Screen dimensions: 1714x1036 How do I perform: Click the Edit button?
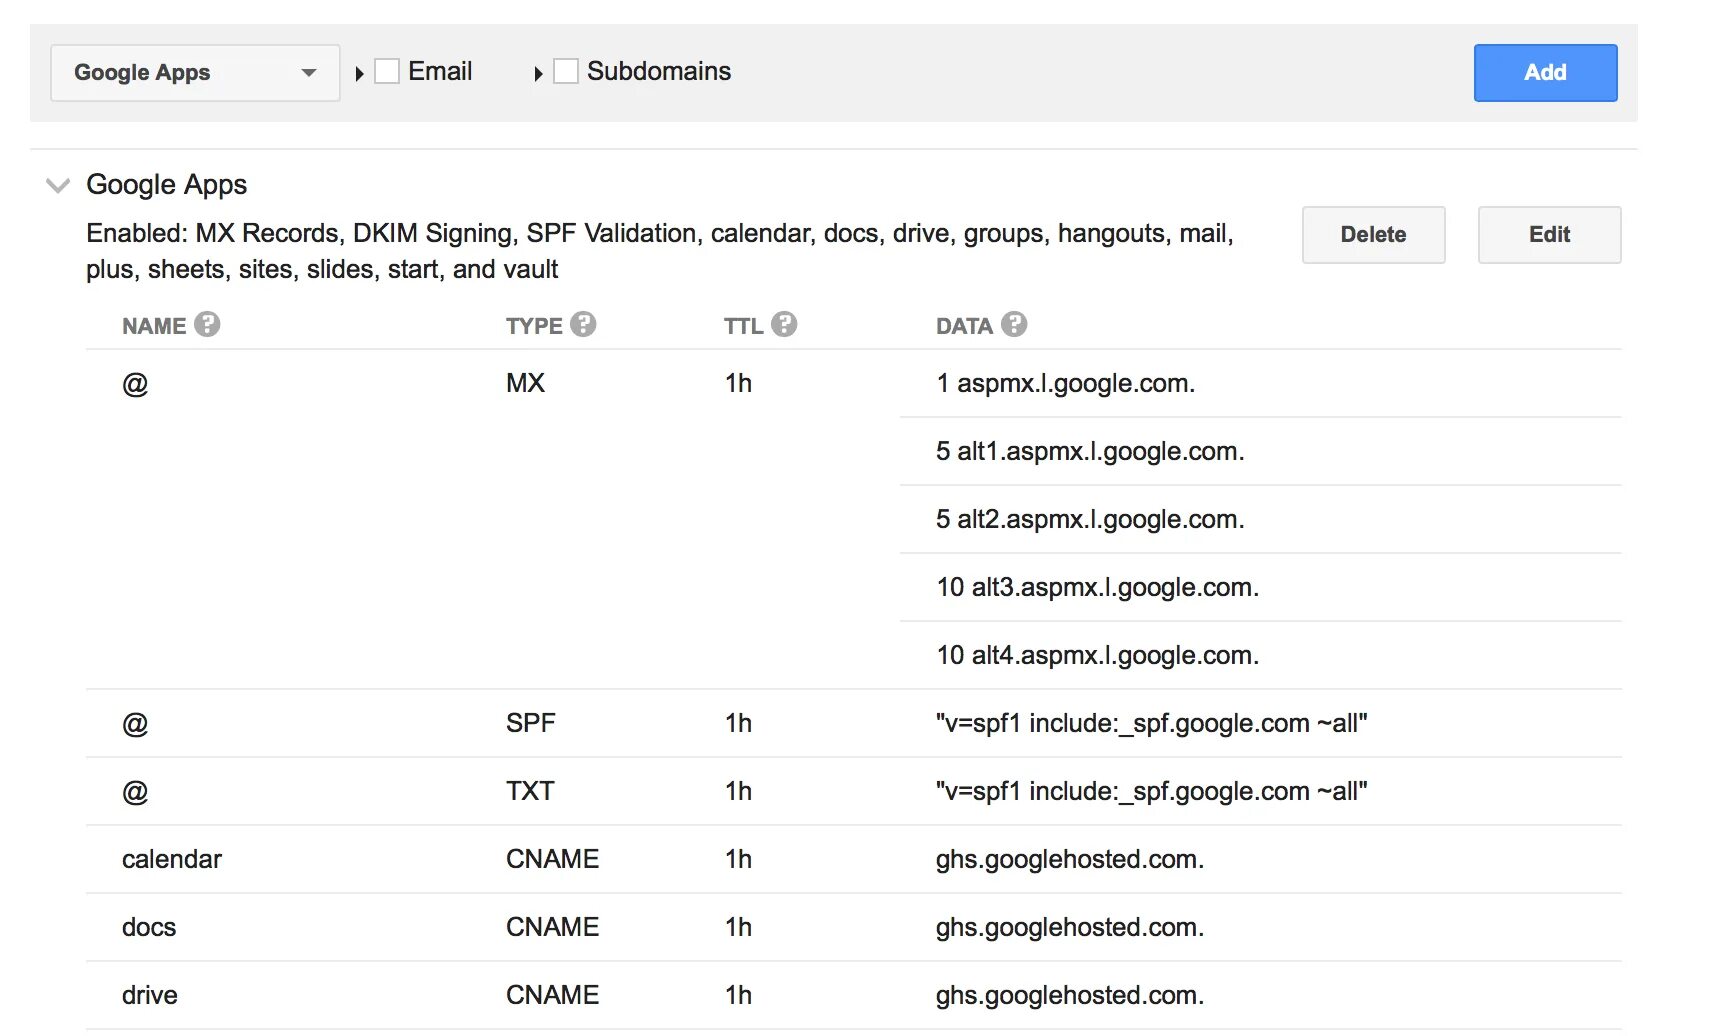point(1549,234)
